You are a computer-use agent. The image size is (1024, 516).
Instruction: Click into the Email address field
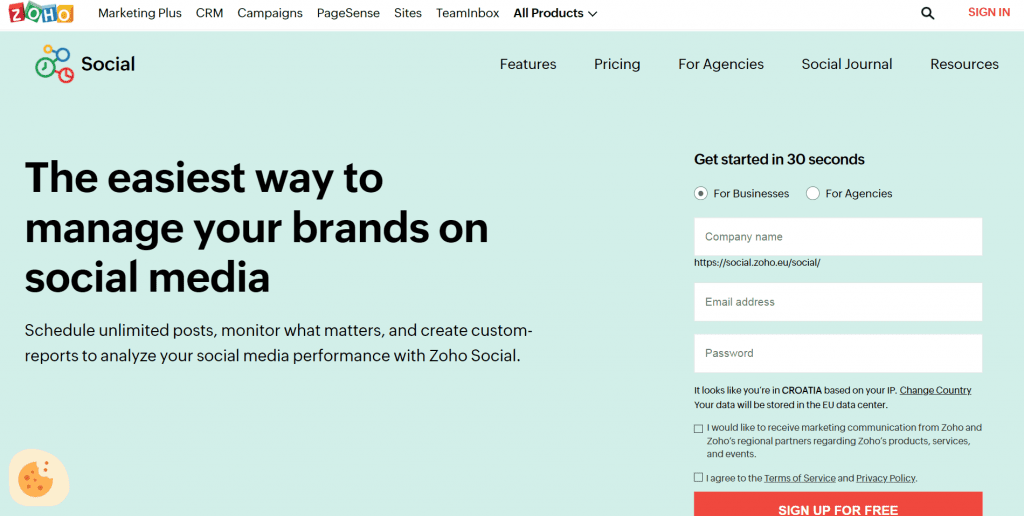coord(838,302)
